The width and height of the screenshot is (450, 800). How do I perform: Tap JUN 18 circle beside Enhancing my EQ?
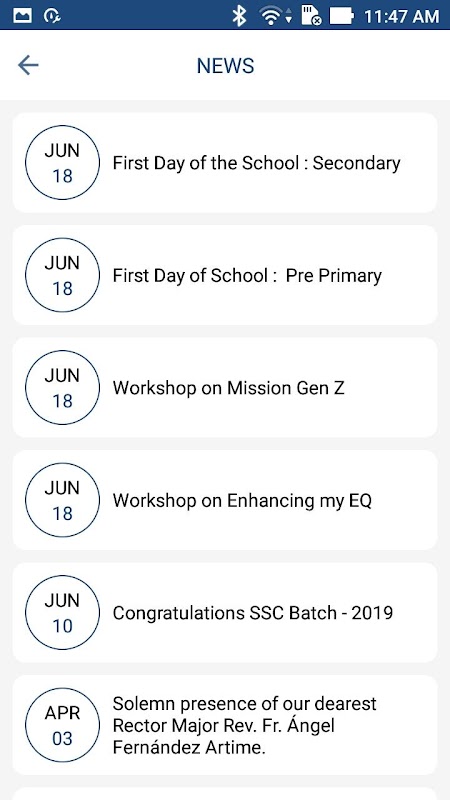click(x=62, y=500)
